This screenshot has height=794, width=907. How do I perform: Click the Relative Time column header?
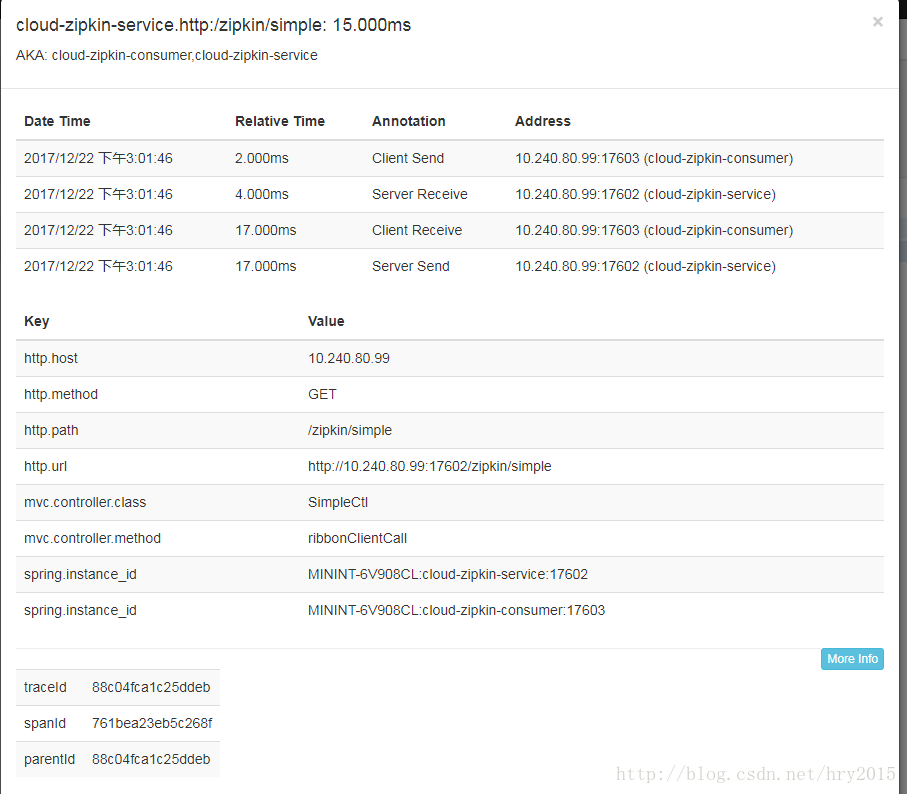(x=280, y=121)
